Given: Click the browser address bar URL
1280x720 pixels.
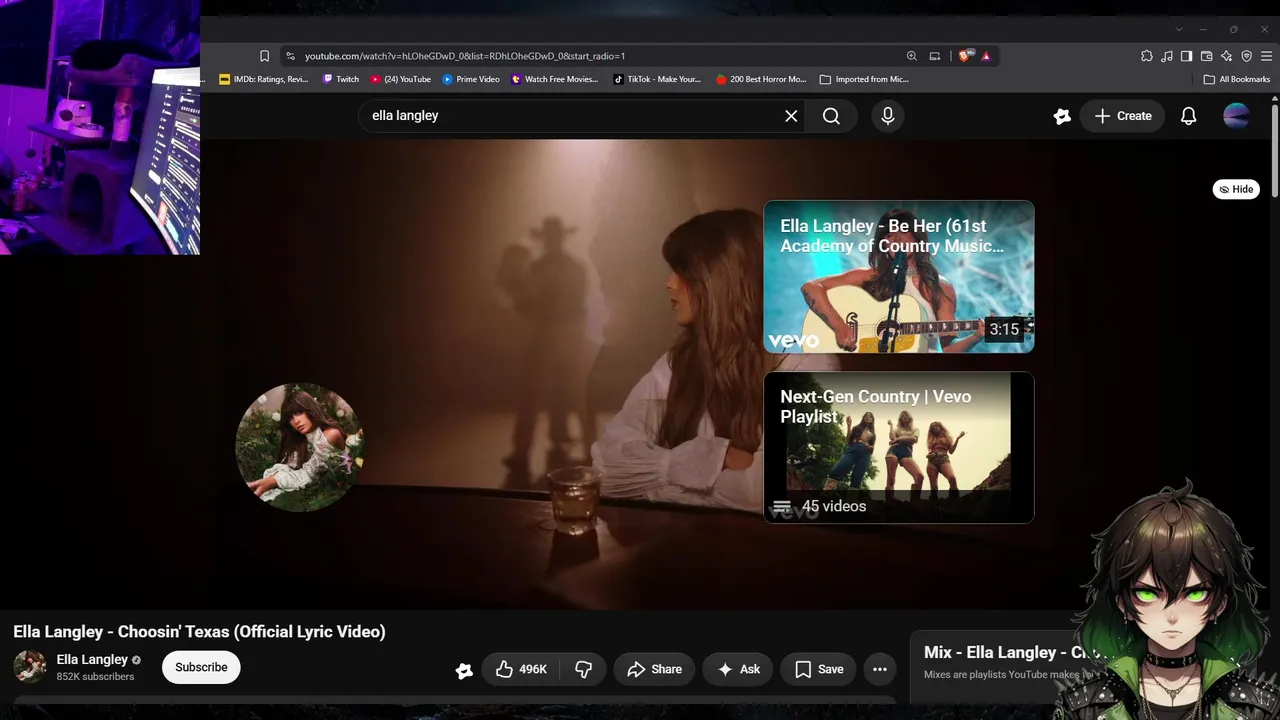Looking at the screenshot, I should click(465, 56).
